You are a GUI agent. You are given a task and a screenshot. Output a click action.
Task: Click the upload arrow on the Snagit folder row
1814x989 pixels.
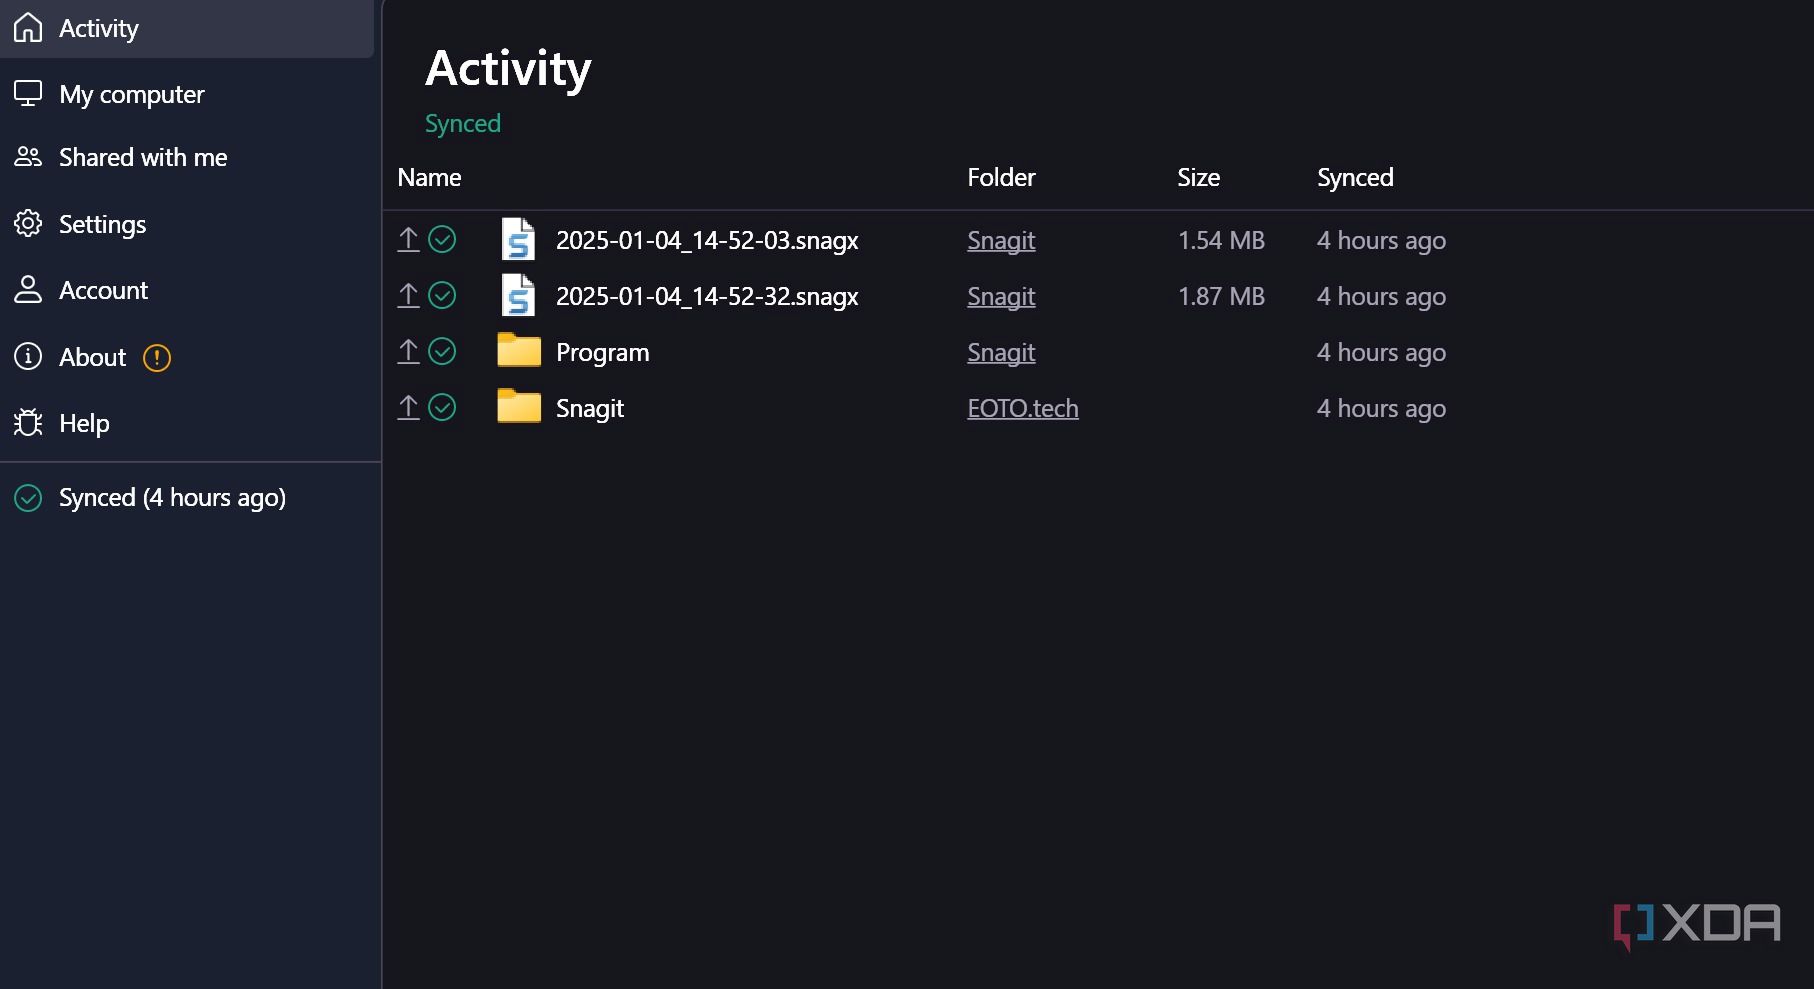coord(408,407)
